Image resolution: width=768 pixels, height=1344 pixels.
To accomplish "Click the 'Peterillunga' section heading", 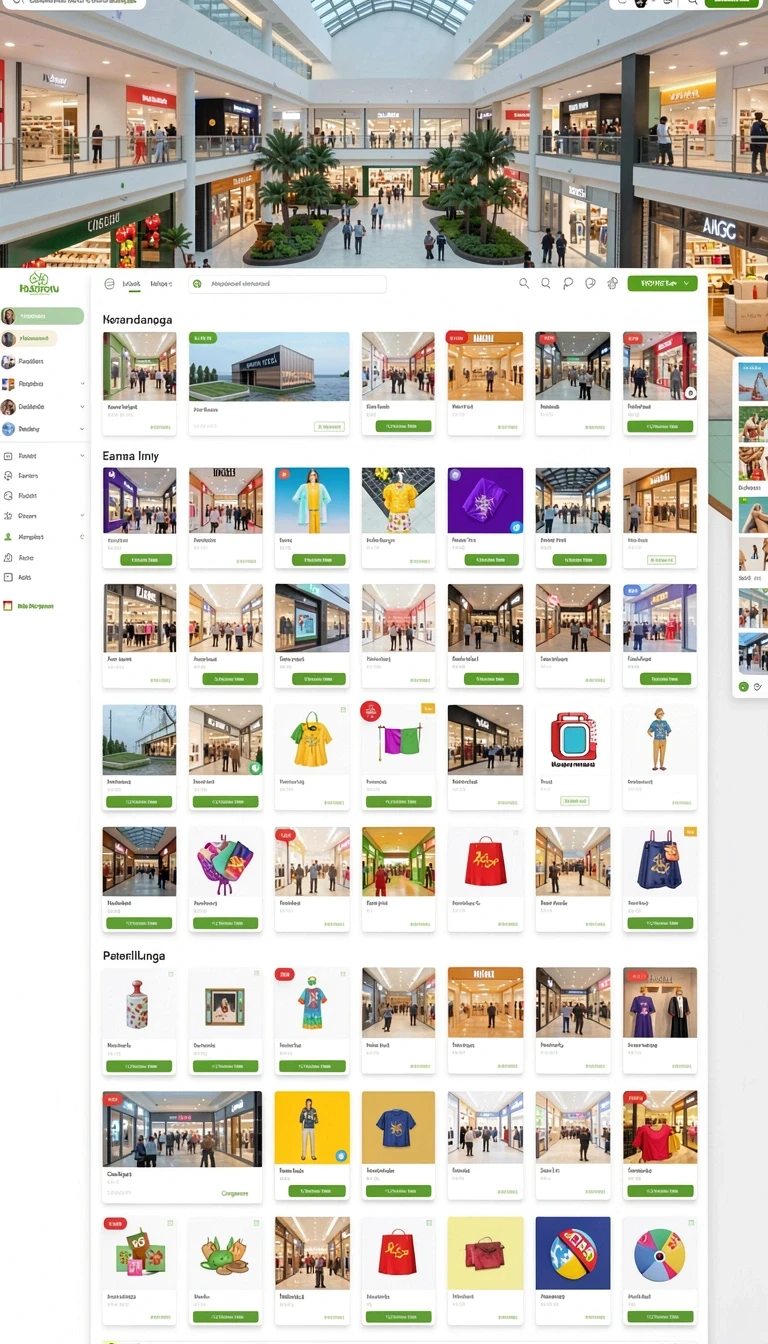I will 134,955.
